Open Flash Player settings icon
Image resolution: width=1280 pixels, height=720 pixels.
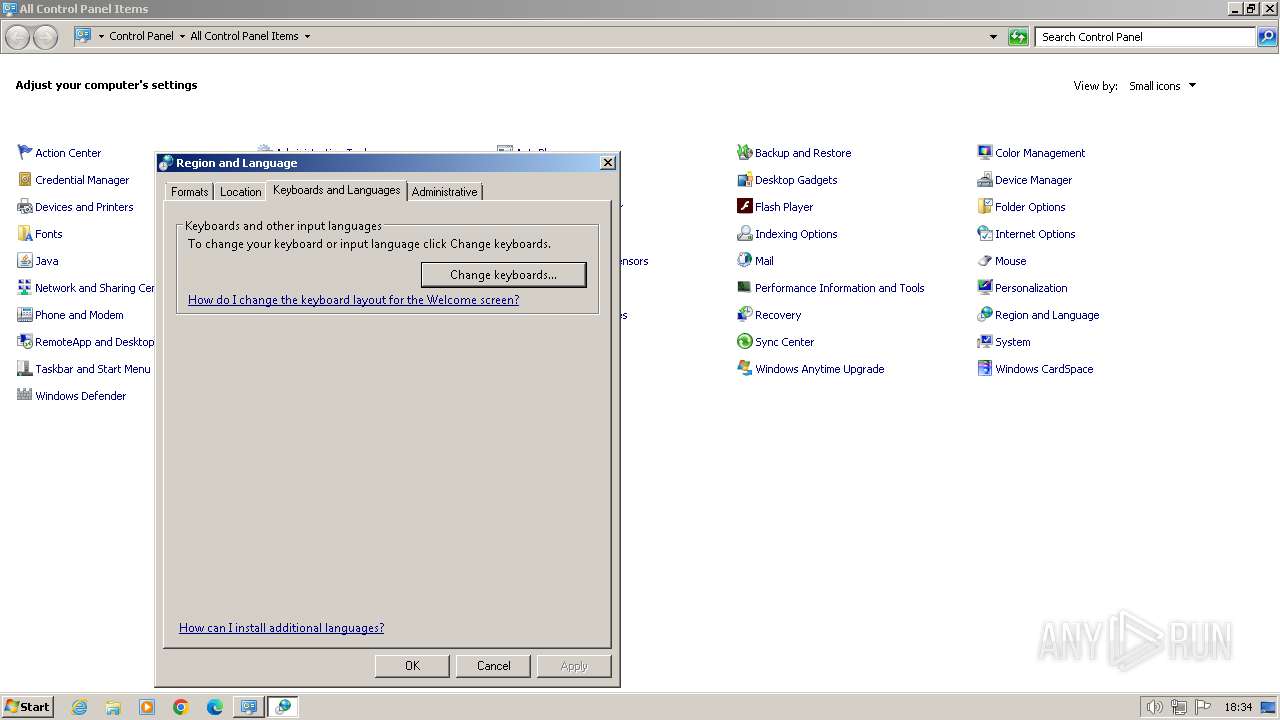point(744,207)
